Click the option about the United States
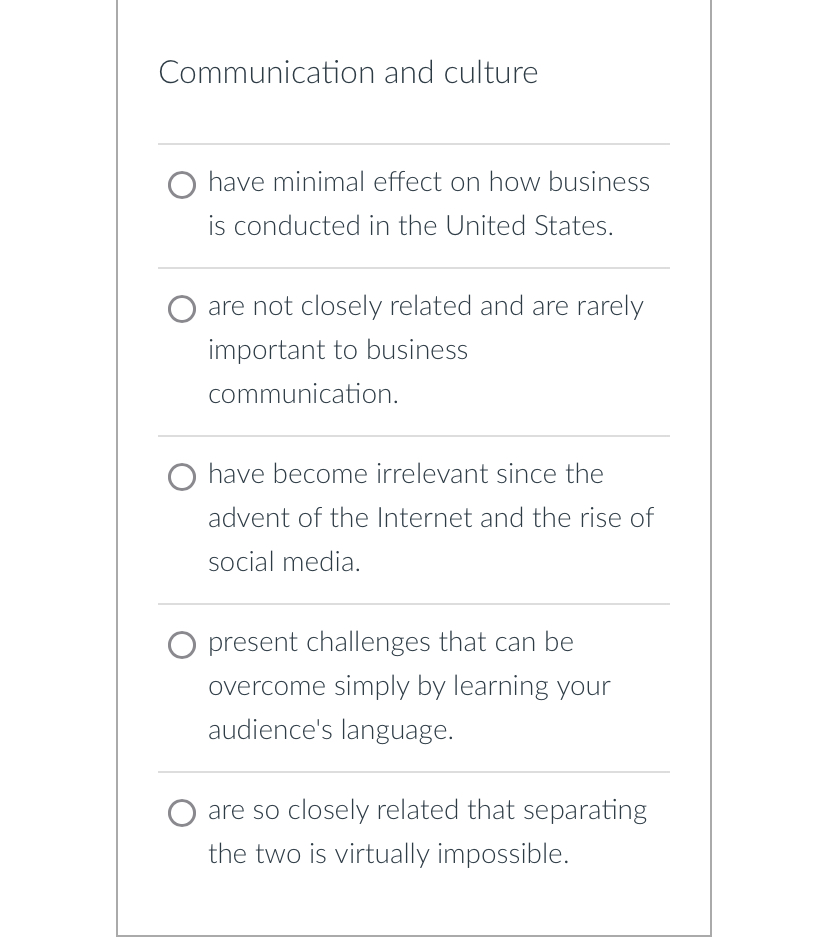The image size is (828, 939). coord(428,204)
